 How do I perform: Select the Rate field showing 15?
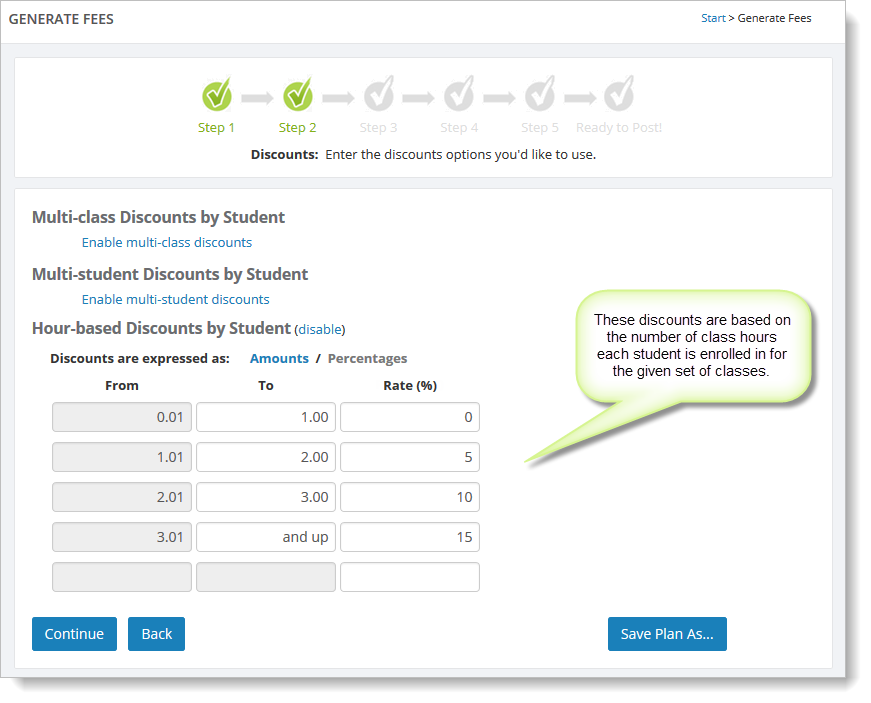pos(410,537)
